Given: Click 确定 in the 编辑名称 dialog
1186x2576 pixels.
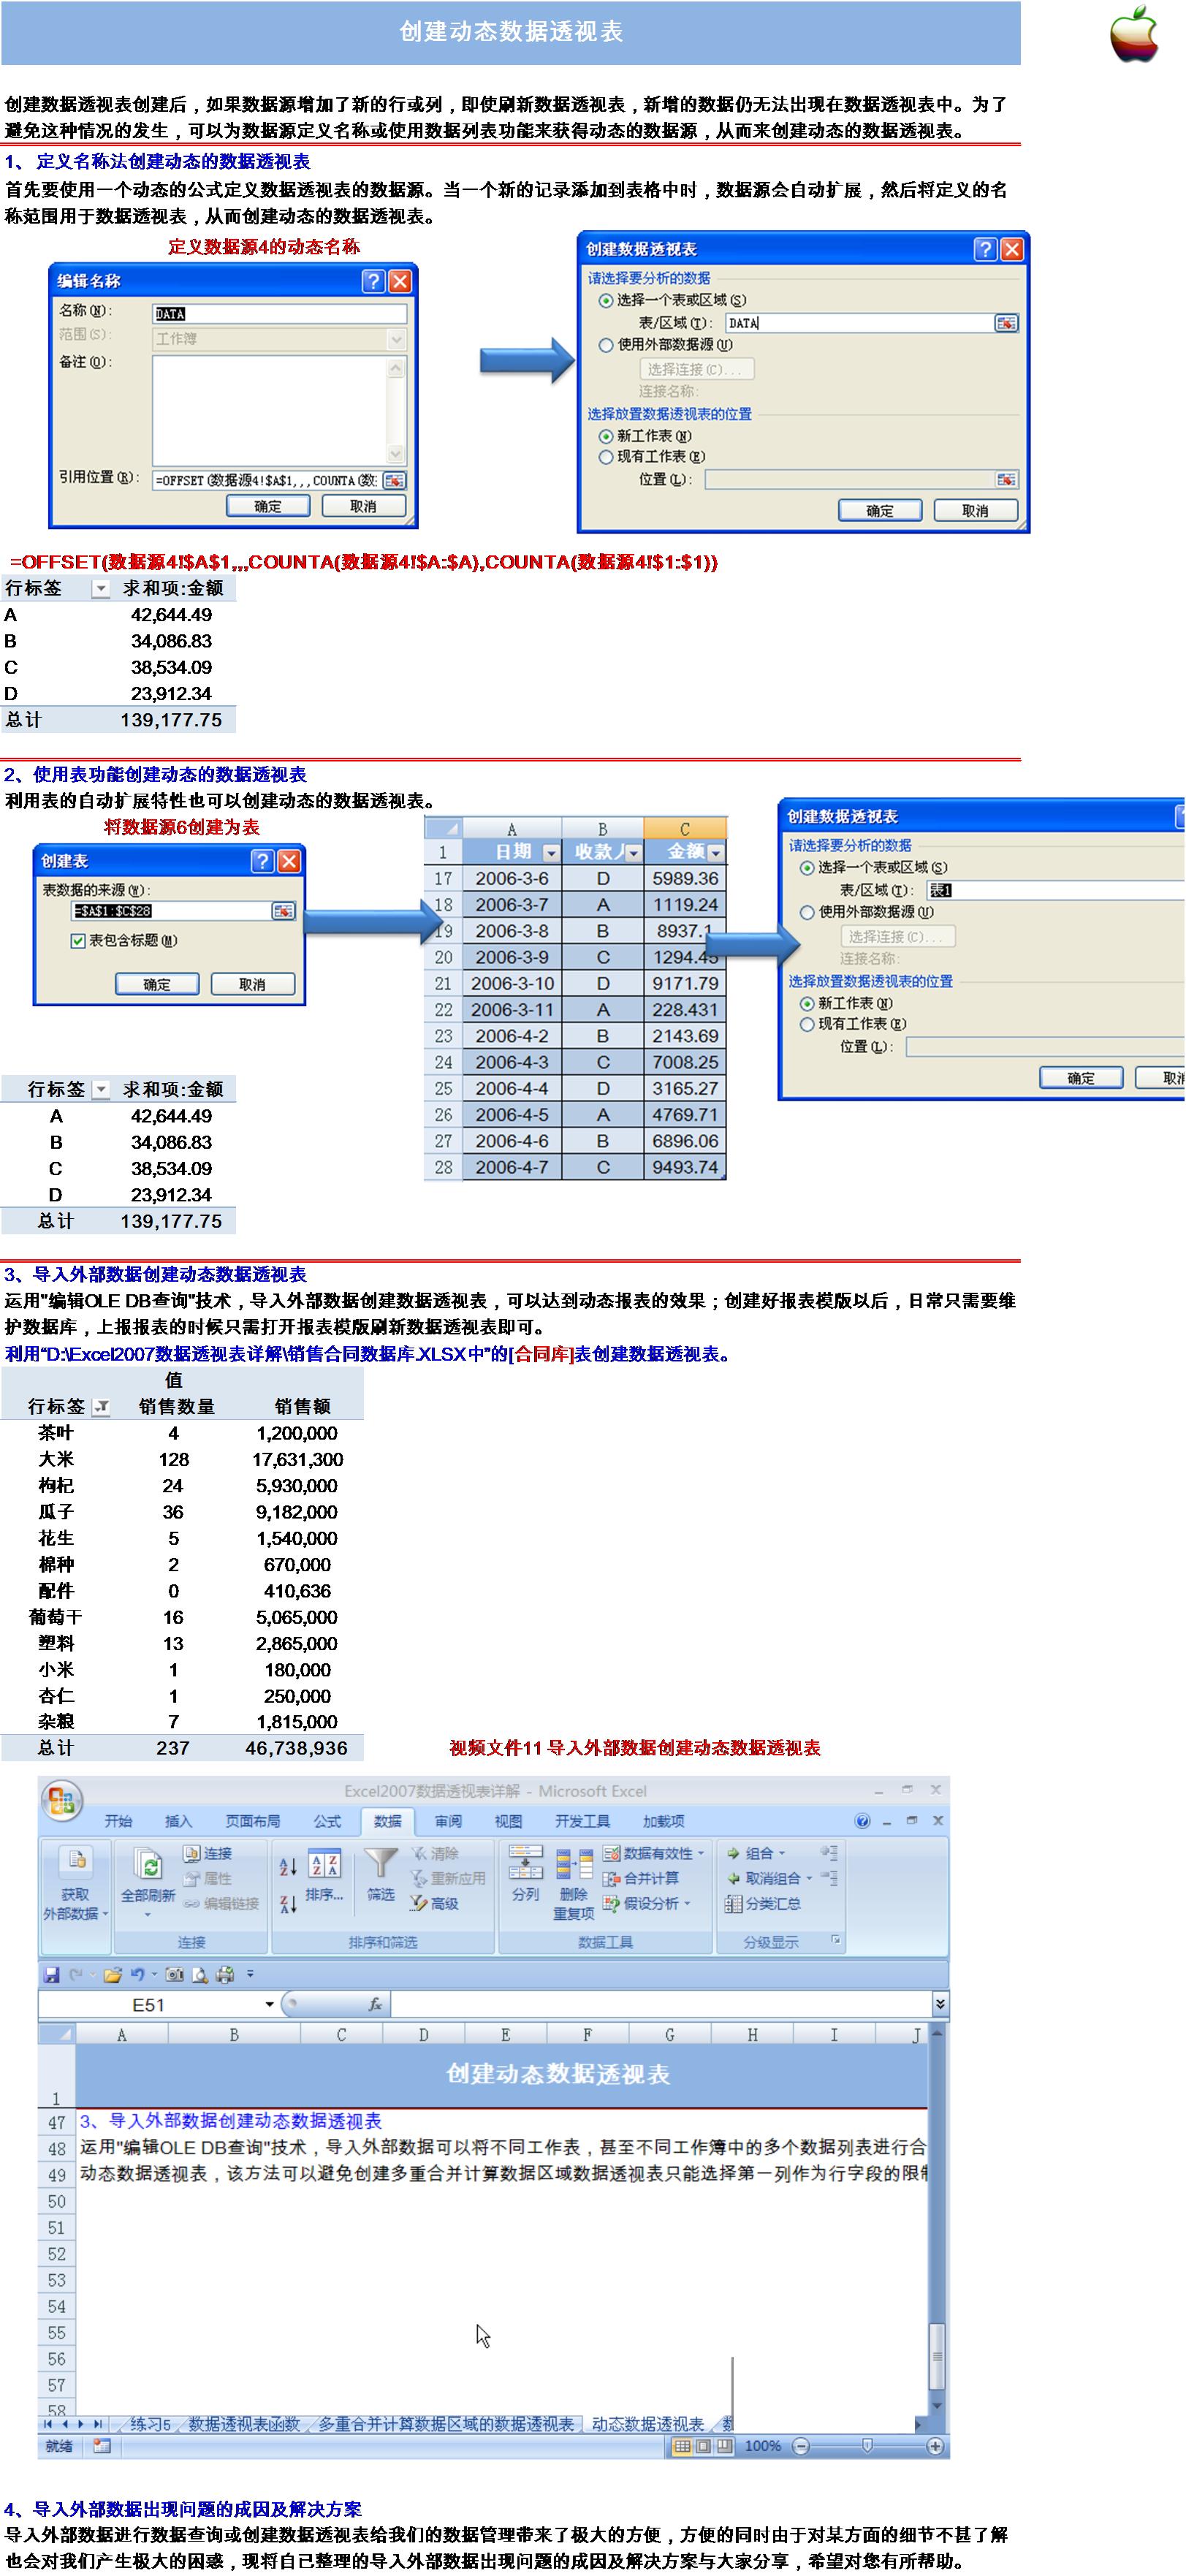Looking at the screenshot, I should tap(269, 506).
